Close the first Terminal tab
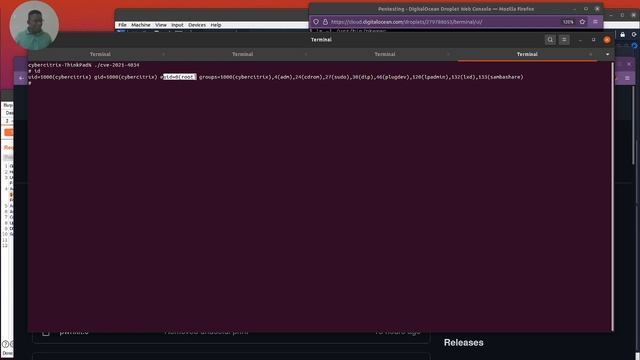This screenshot has width=640, height=360. (x=164, y=54)
